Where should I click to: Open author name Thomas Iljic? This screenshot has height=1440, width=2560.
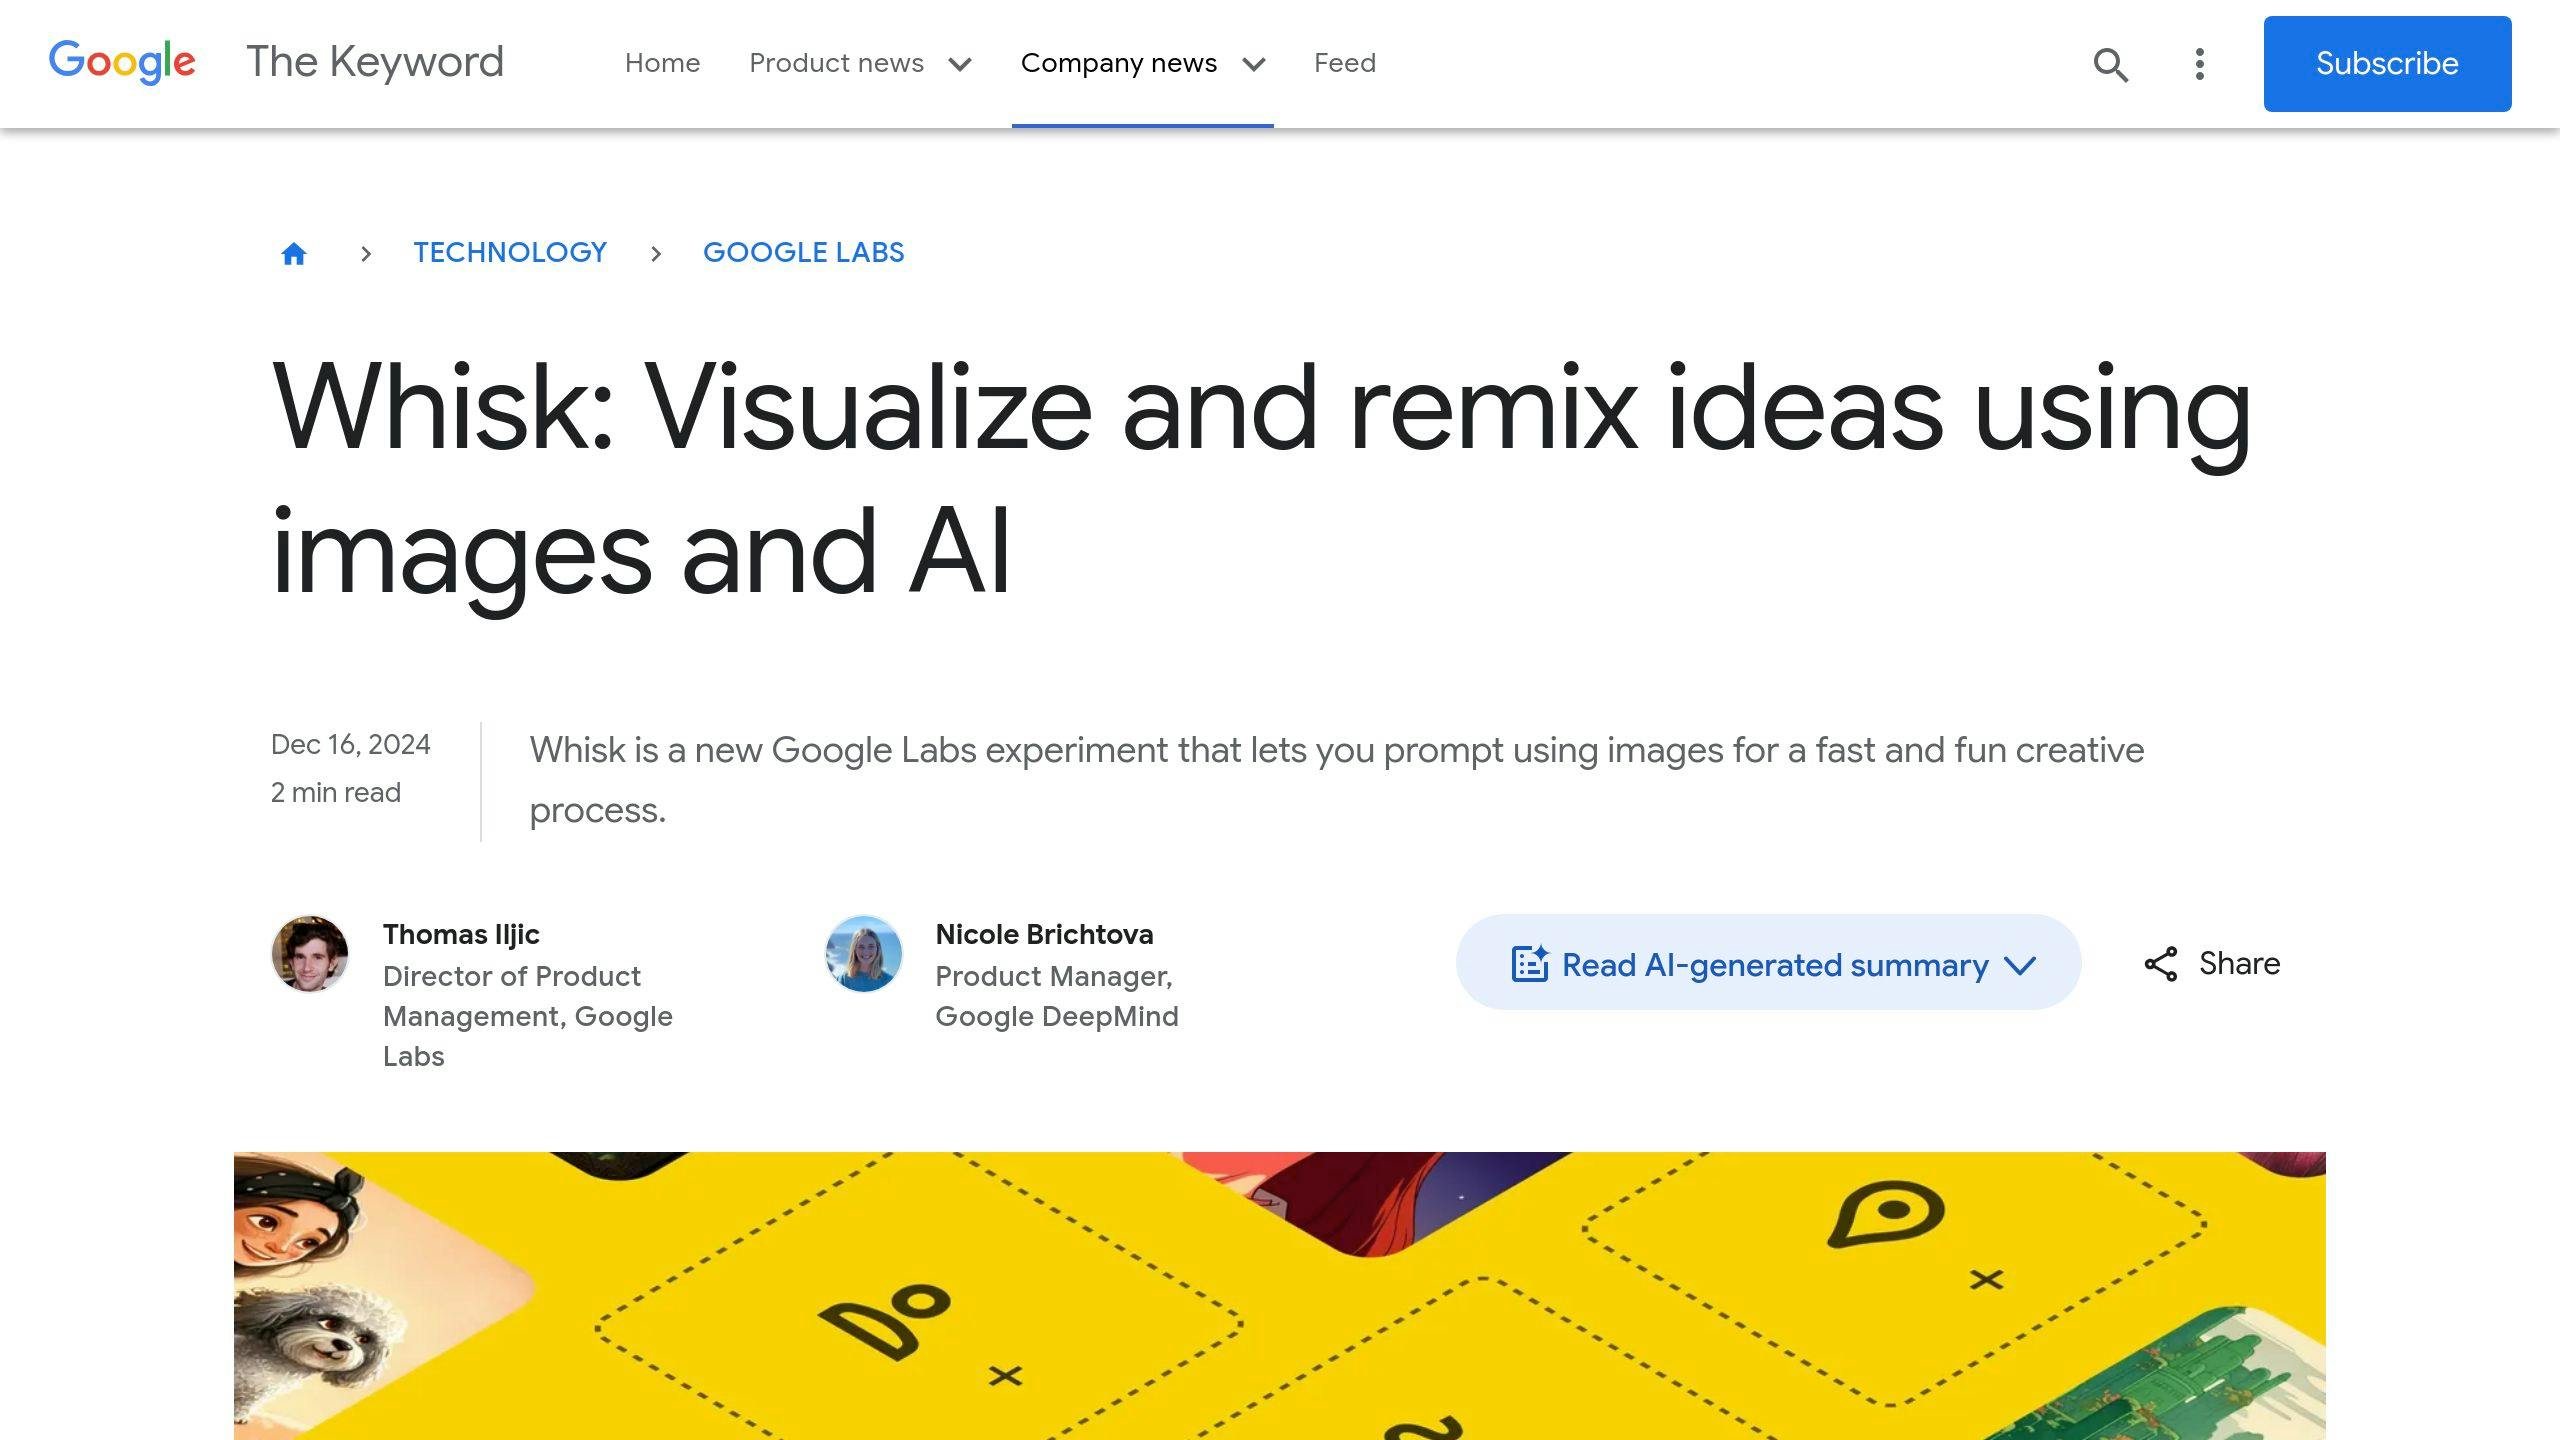[461, 934]
